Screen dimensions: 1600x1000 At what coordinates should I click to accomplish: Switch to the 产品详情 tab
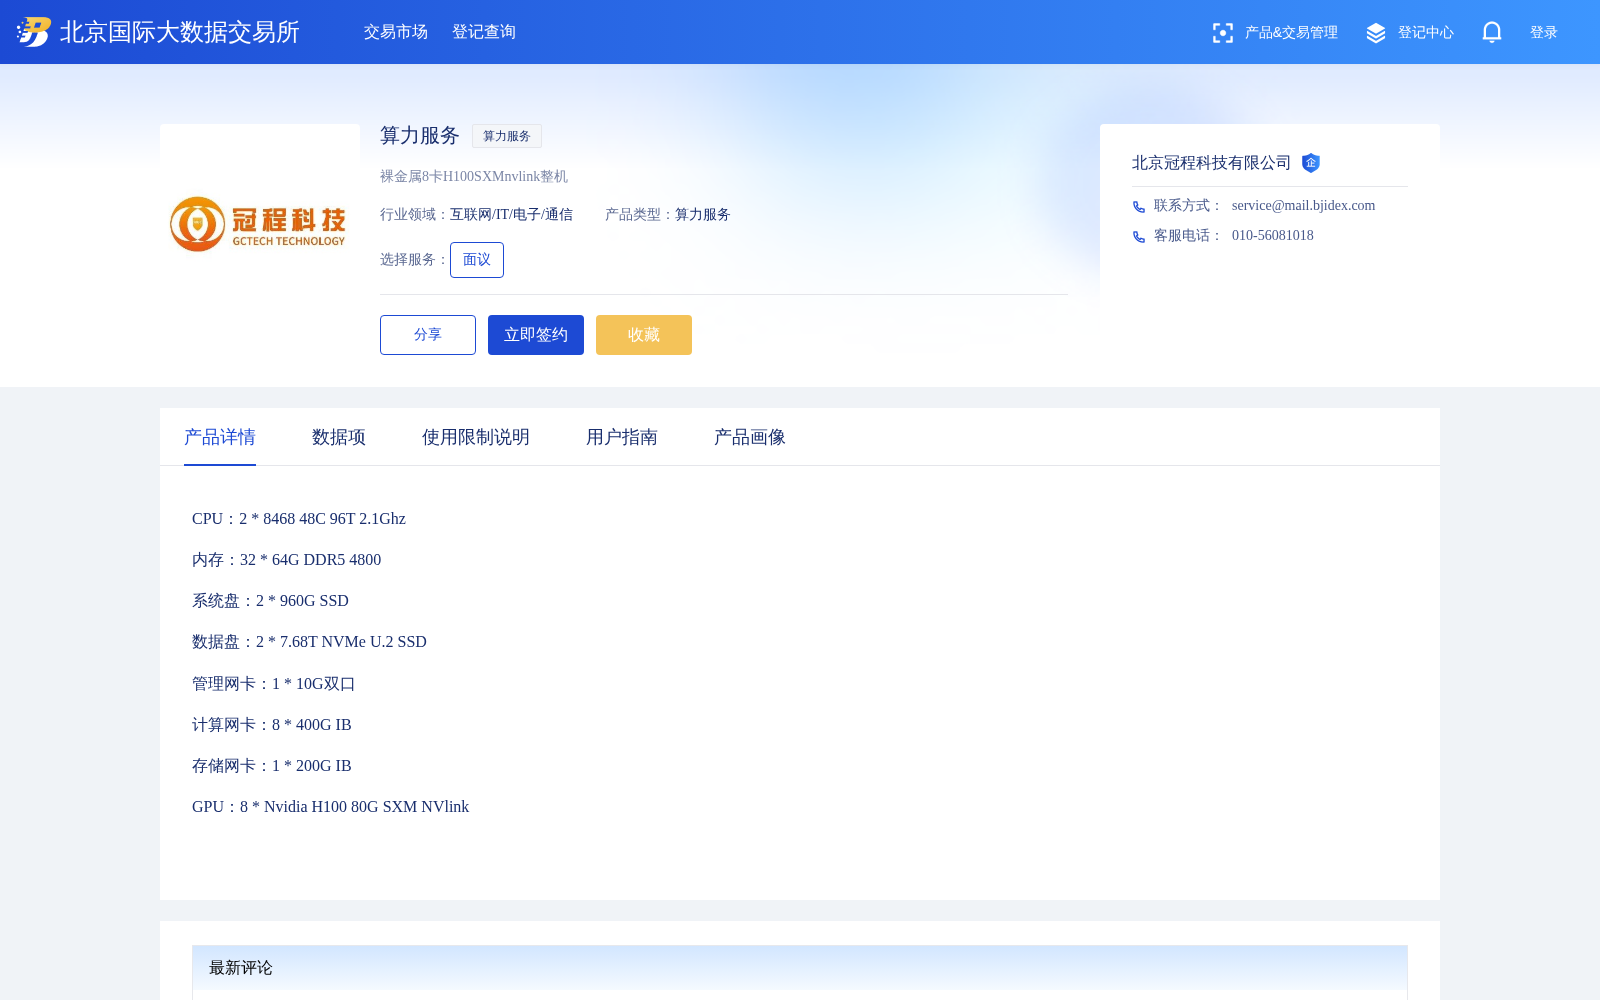220,437
